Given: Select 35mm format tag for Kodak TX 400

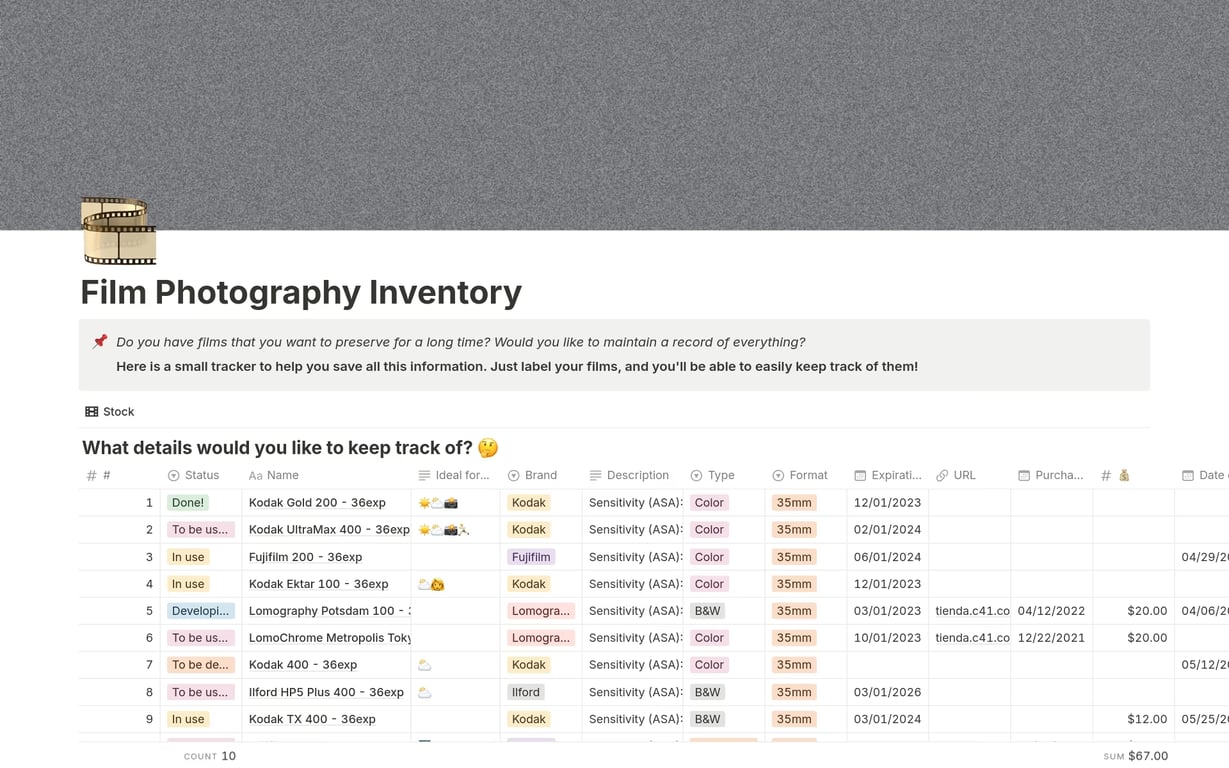Looking at the screenshot, I should coord(794,719).
